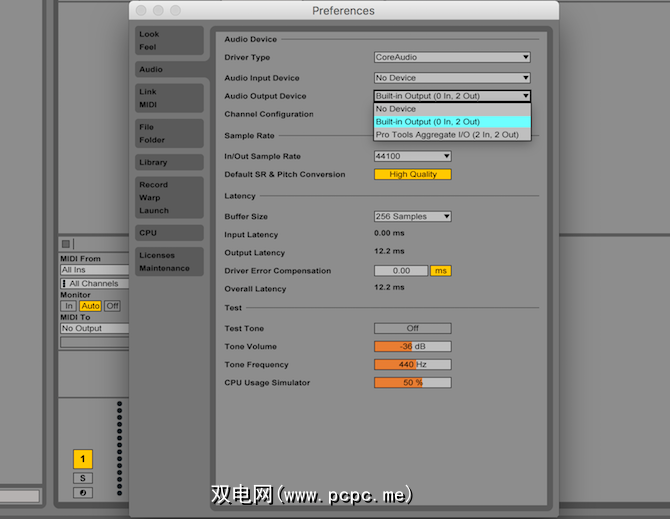Open the File Folder preferences tab

pos(169,133)
